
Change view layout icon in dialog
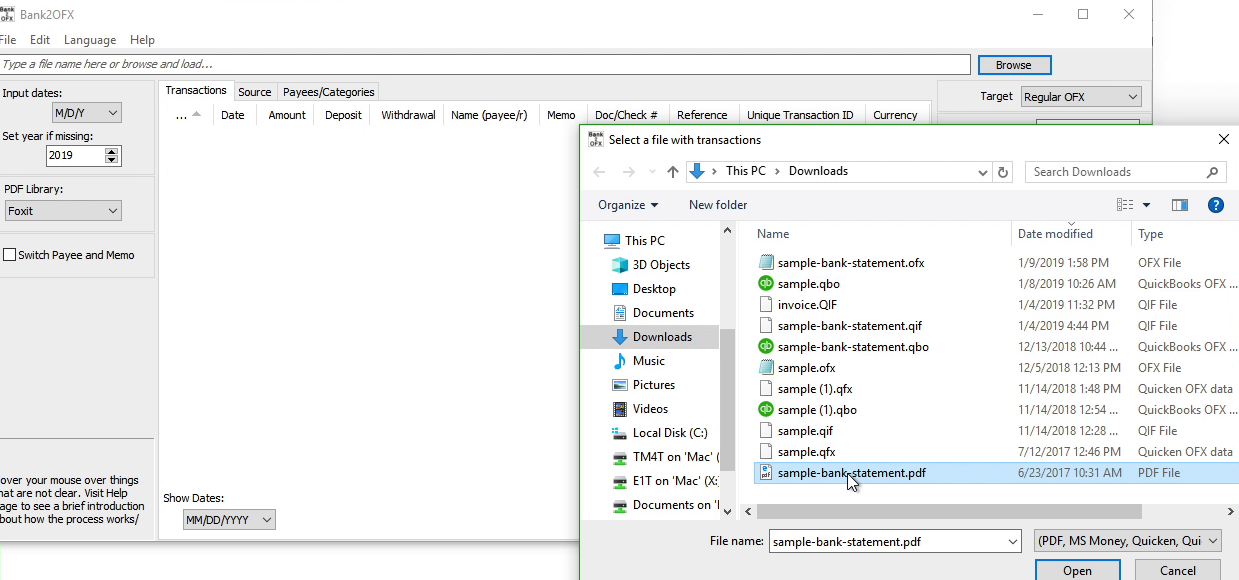(1125, 205)
